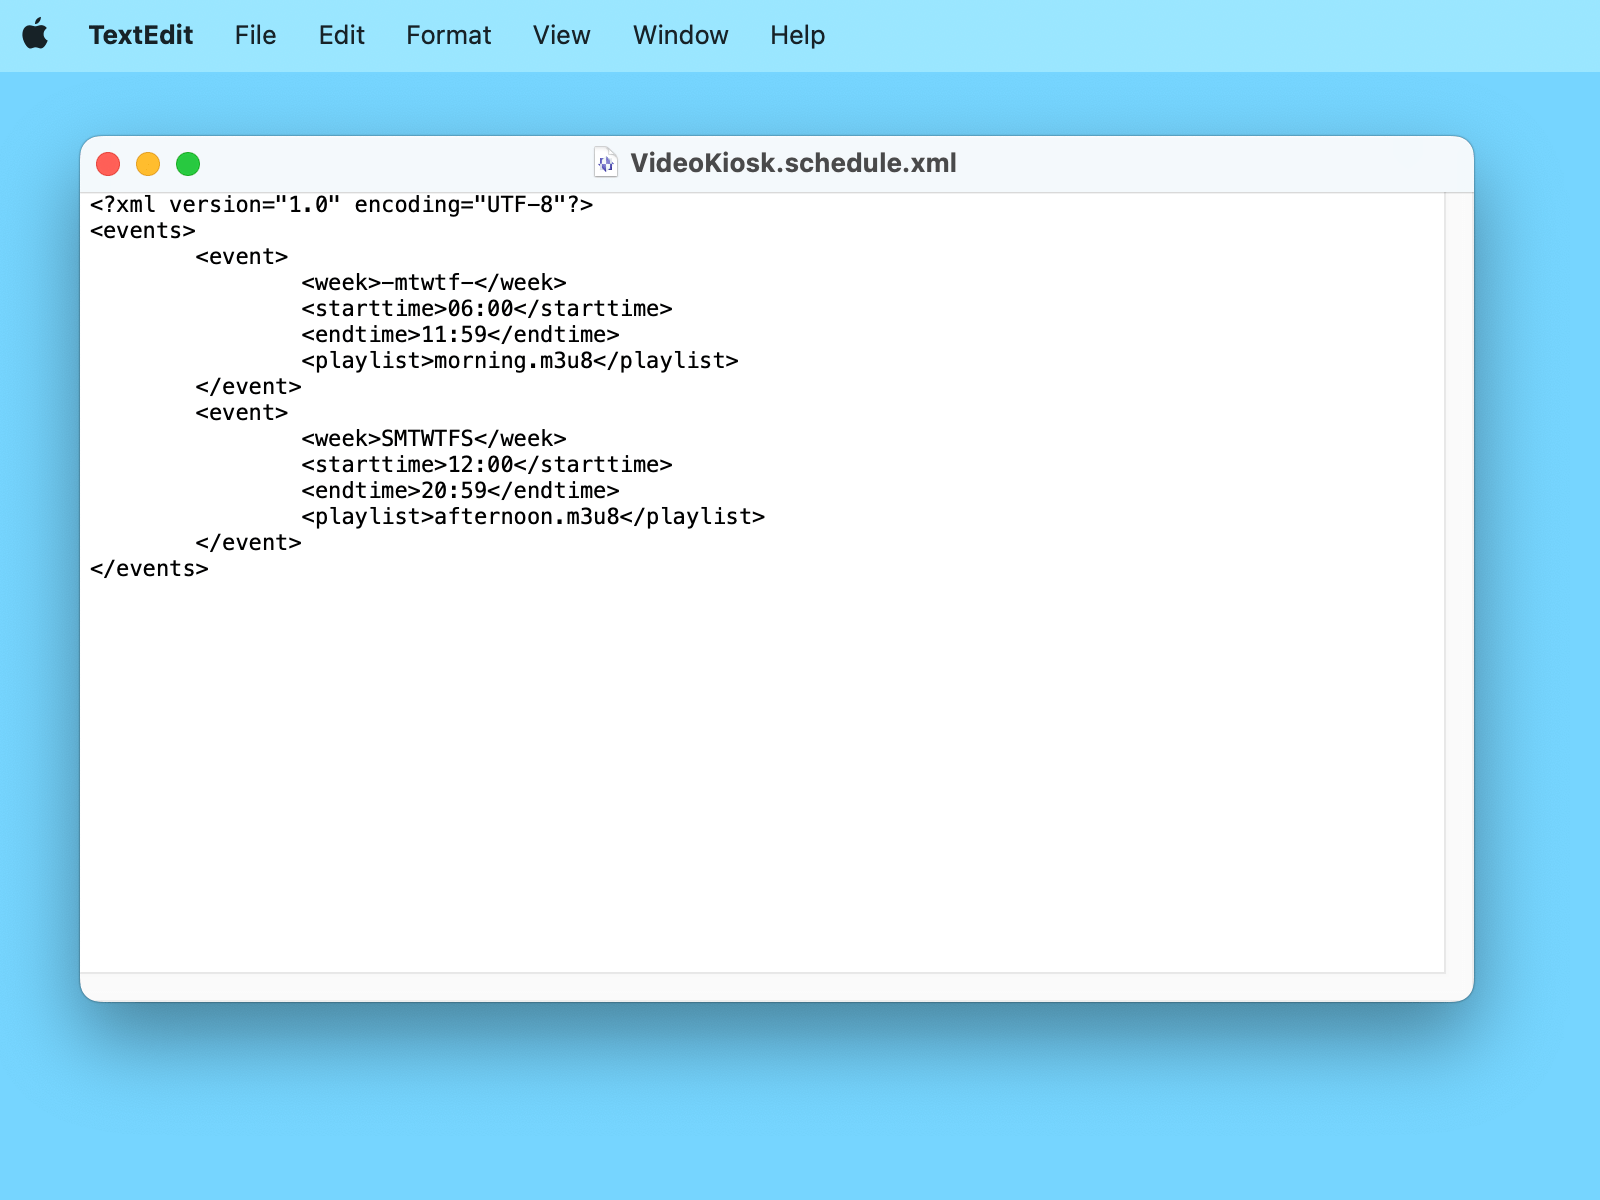
Task: Open the Help menu
Action: pos(797,35)
